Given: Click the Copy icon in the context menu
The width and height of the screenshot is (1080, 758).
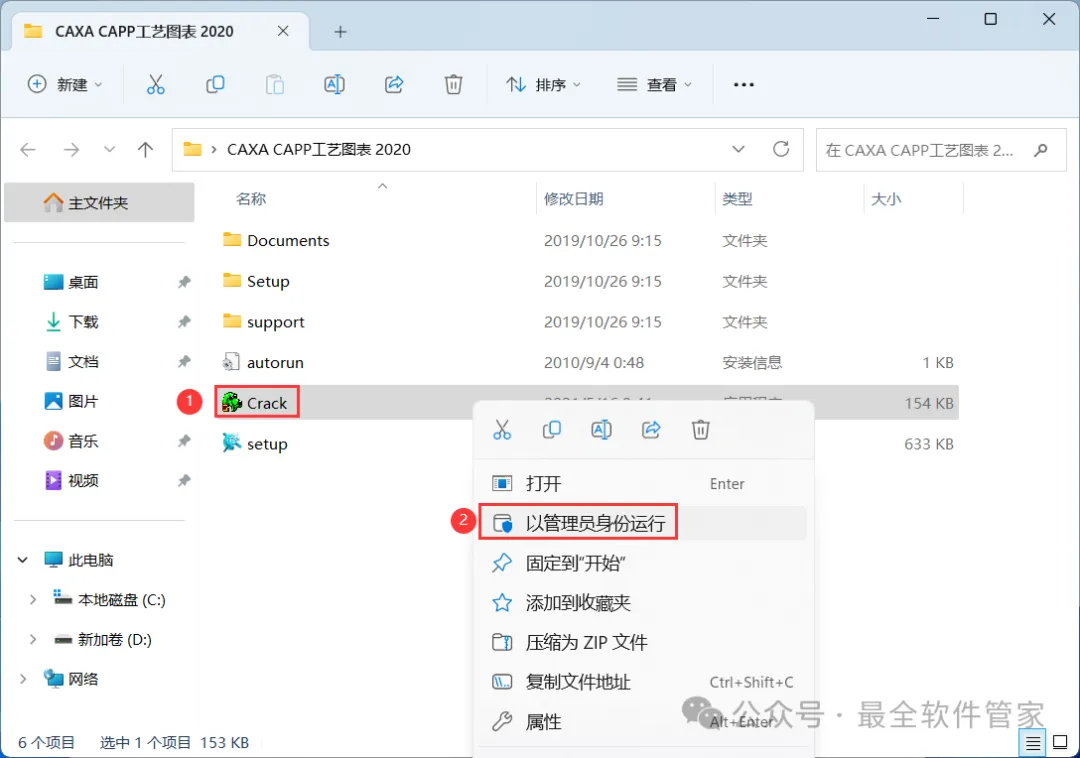Looking at the screenshot, I should click(552, 430).
